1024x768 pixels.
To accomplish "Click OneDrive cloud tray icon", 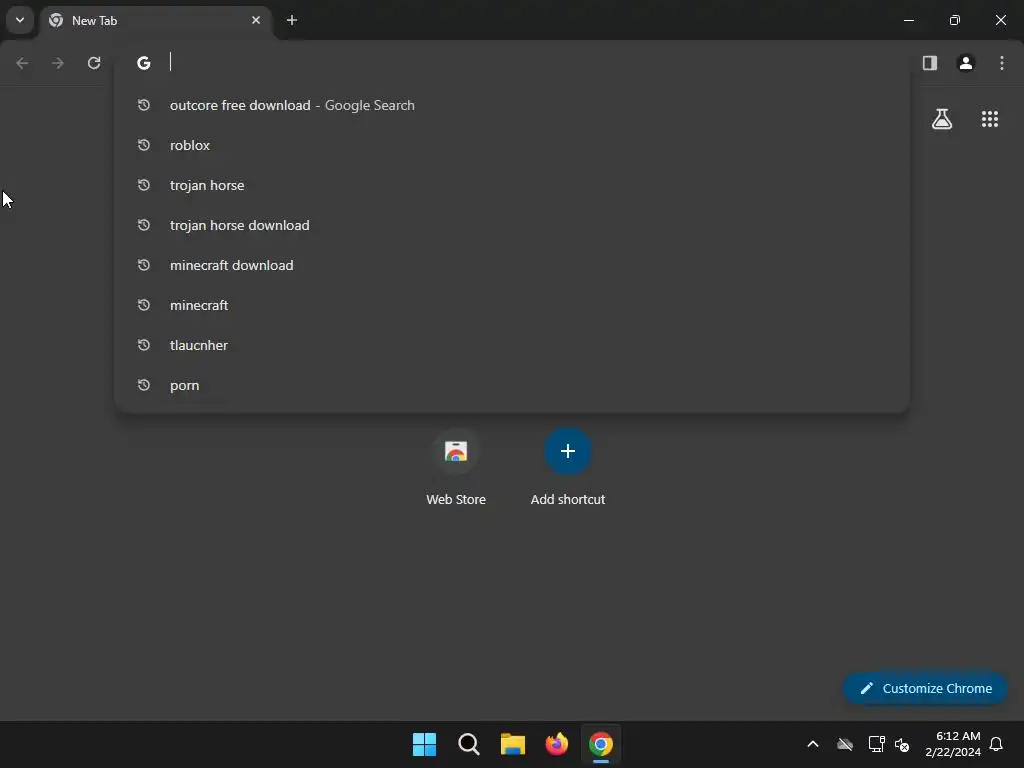I will click(845, 744).
